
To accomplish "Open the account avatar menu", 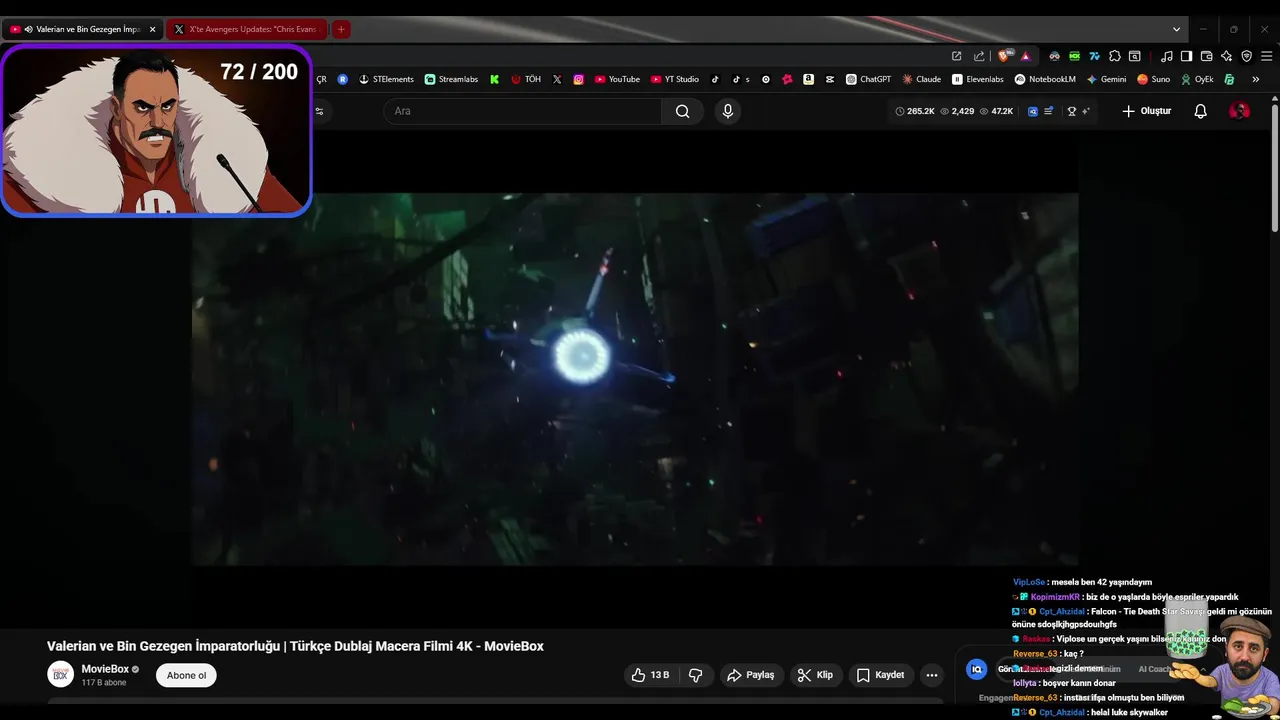I will point(1239,111).
